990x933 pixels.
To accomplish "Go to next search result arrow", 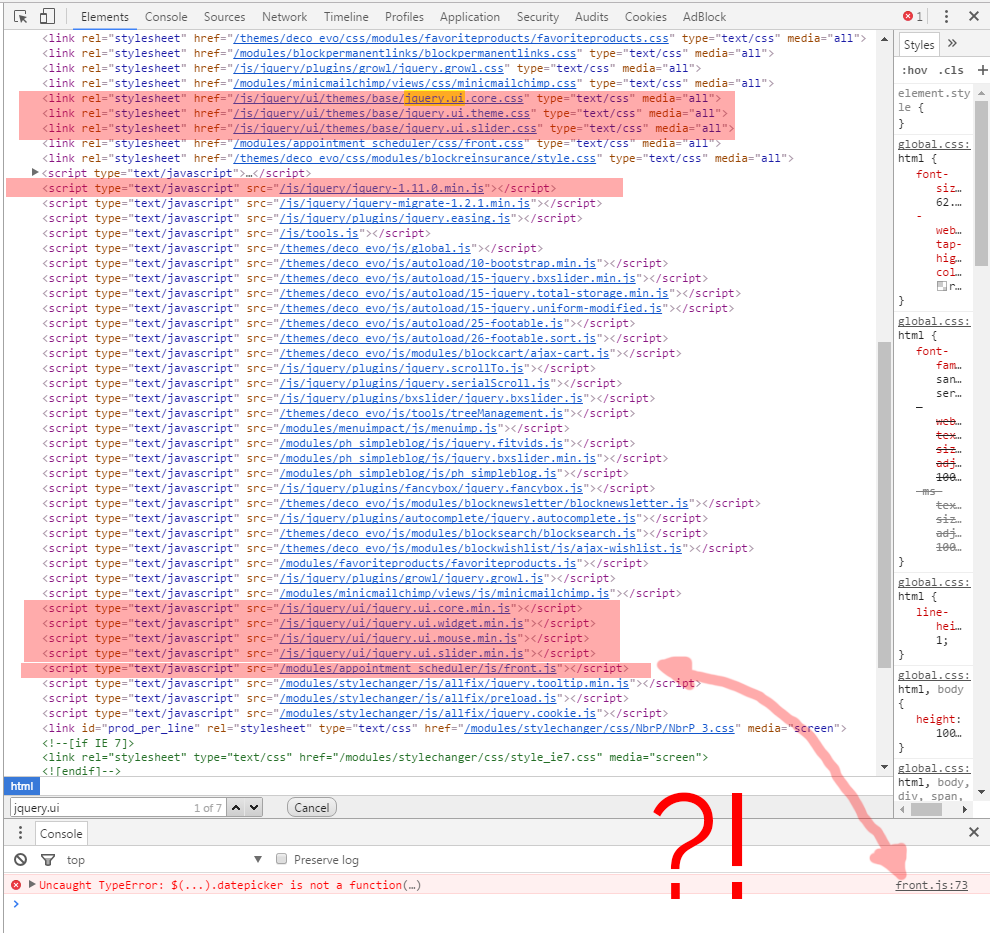I will coord(254,807).
